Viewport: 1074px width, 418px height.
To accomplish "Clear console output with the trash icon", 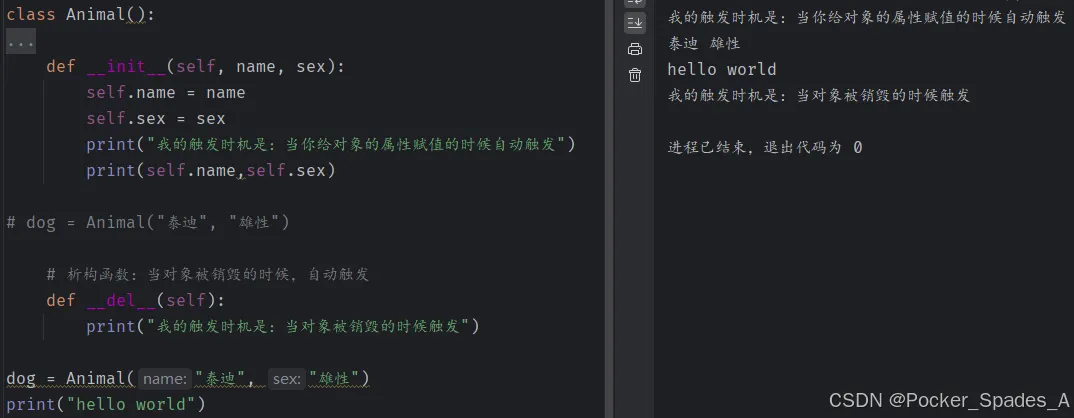I will point(635,75).
